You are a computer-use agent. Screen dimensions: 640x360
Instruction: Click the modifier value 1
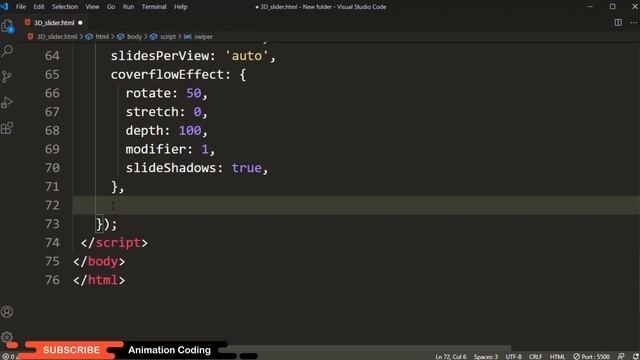(204, 149)
